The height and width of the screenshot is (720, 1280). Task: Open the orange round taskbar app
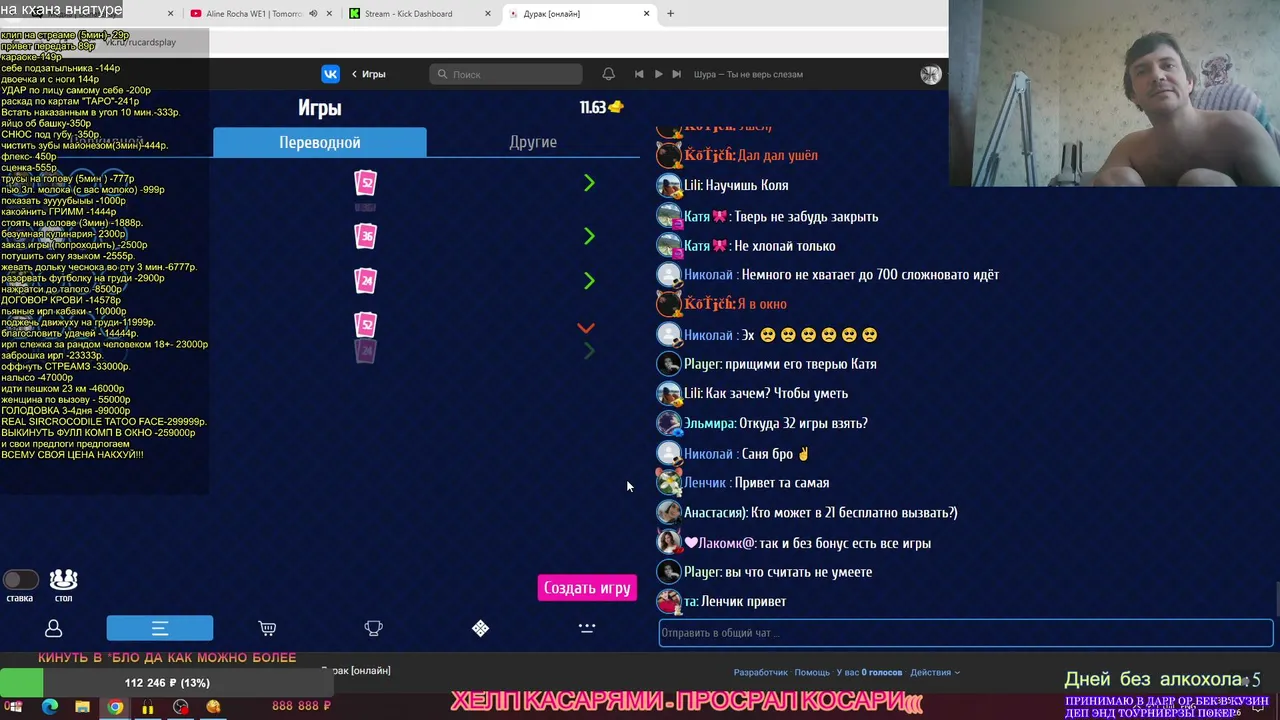(213, 707)
